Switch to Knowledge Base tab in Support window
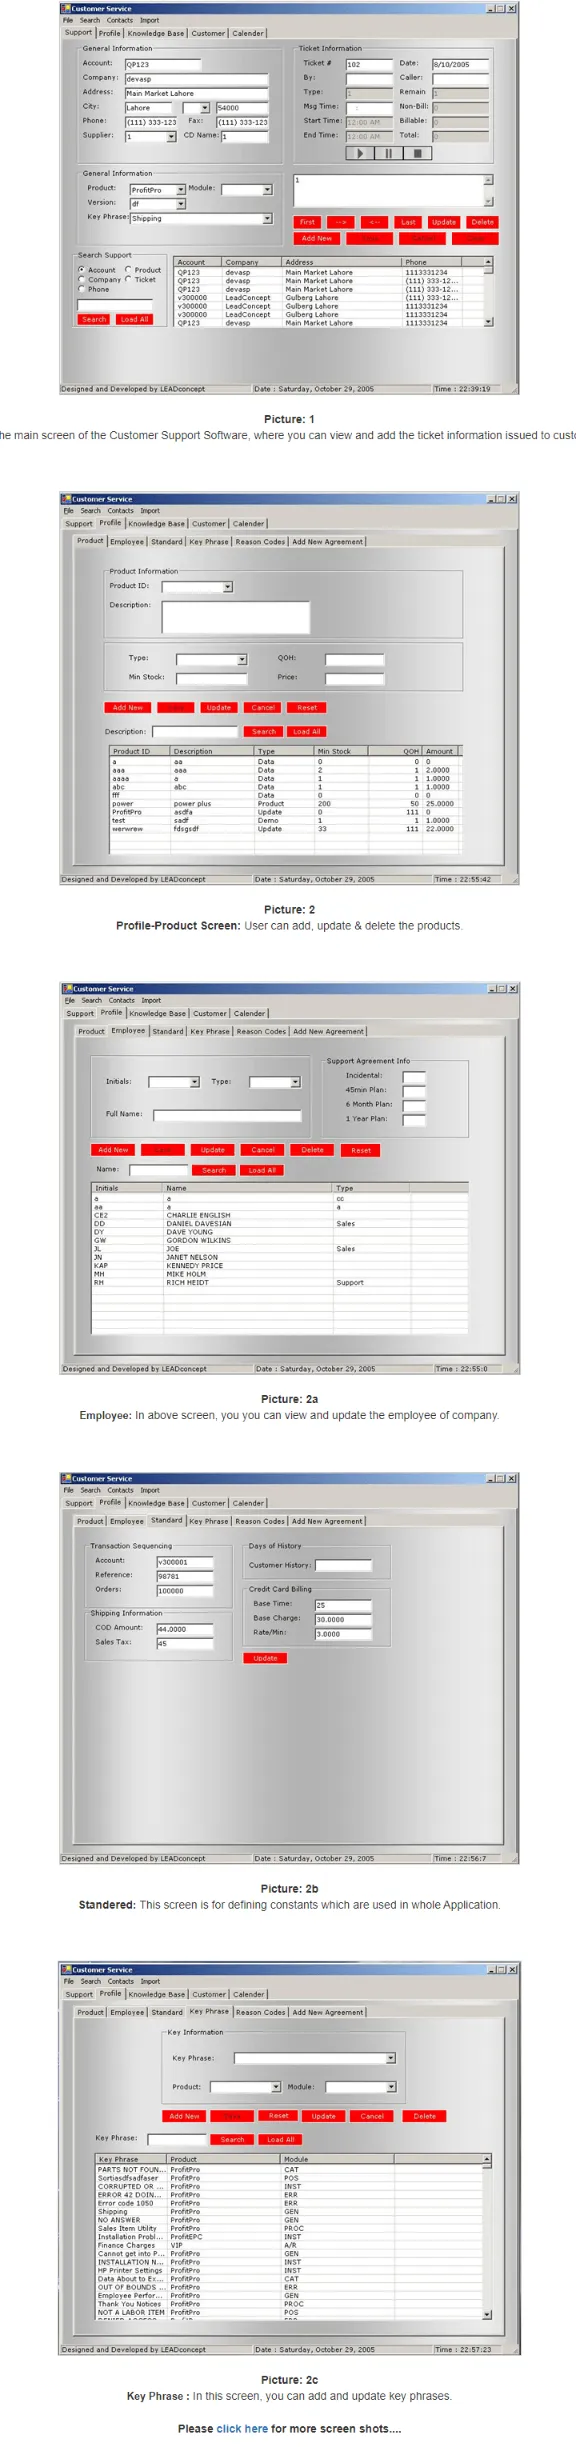The height and width of the screenshot is (2447, 576). pyautogui.click(x=156, y=33)
